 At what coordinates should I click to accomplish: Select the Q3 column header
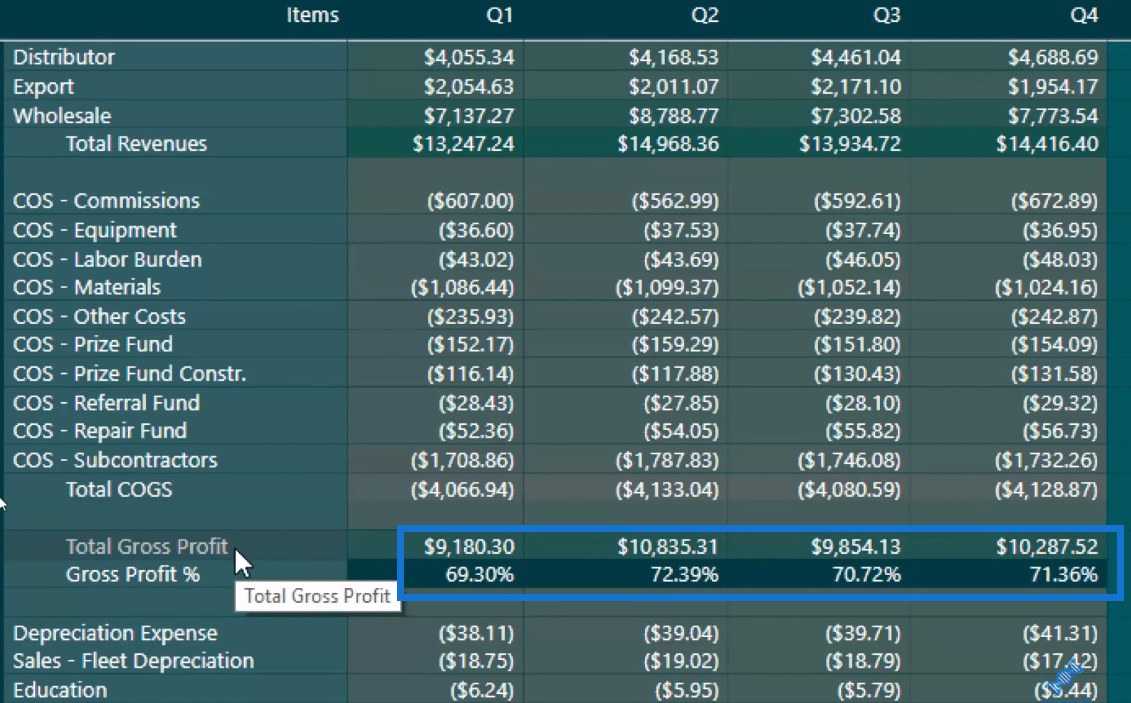[x=886, y=15]
